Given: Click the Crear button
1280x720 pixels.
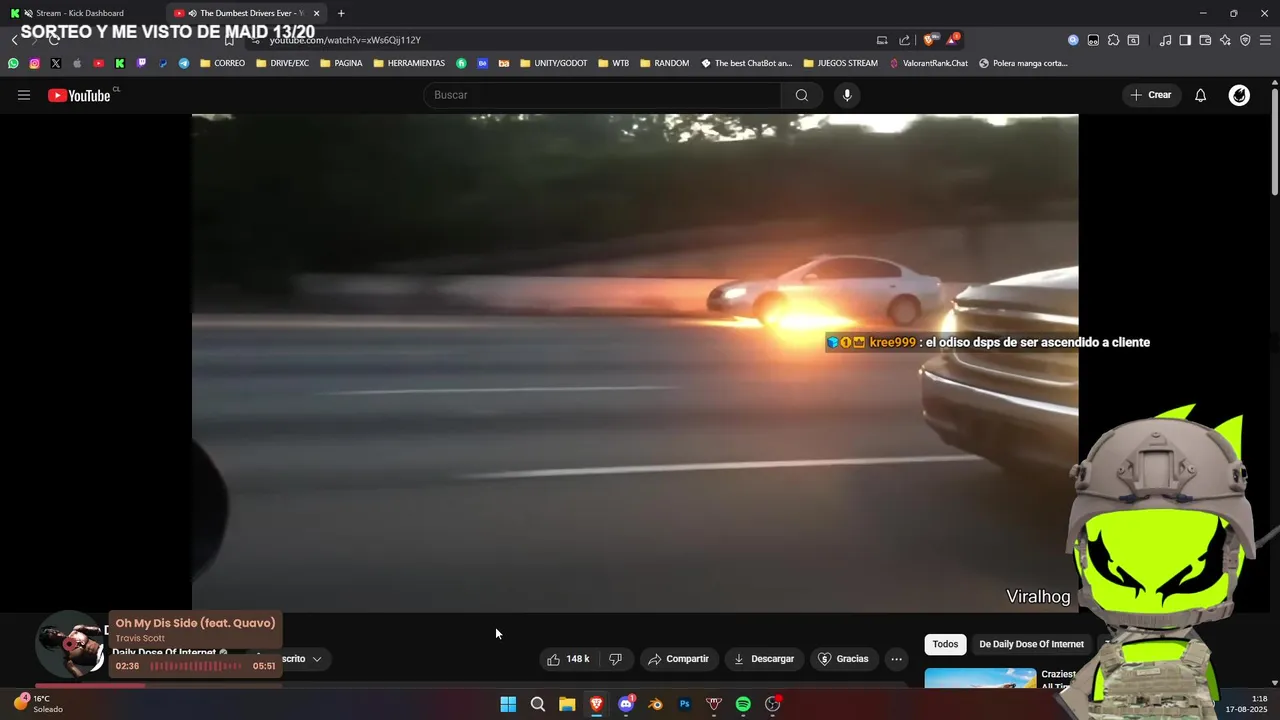Looking at the screenshot, I should click(1150, 95).
